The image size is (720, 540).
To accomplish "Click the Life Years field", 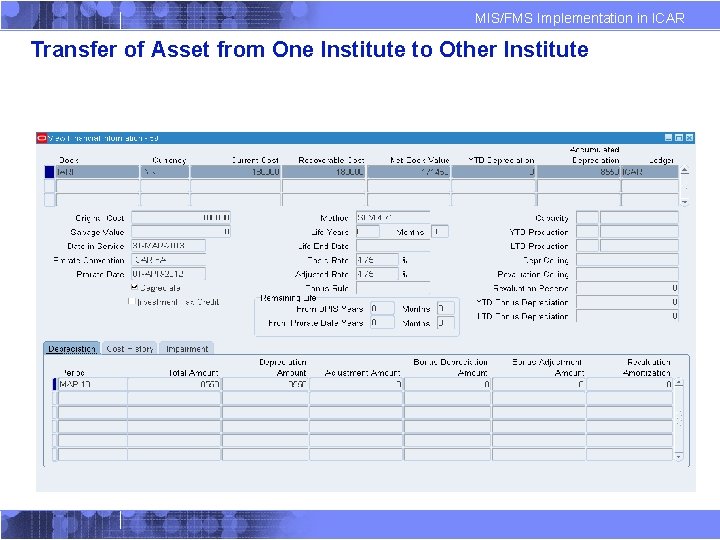I will coord(368,232).
